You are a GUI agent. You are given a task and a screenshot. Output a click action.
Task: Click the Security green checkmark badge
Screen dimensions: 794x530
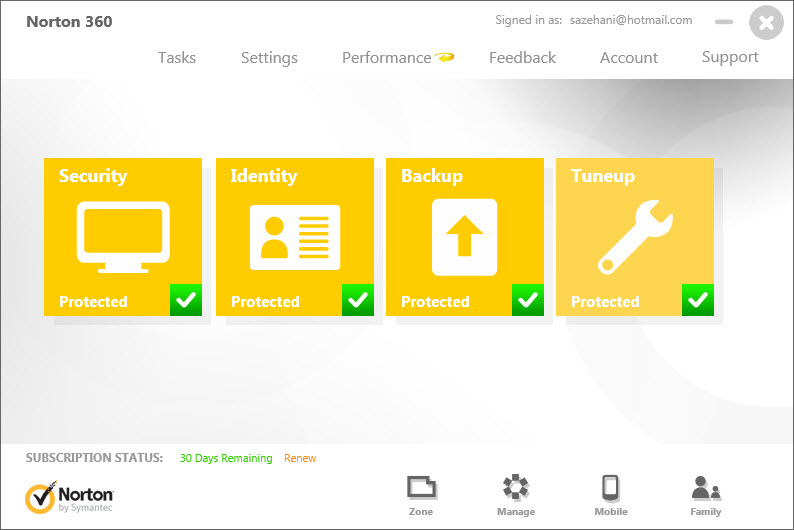186,300
